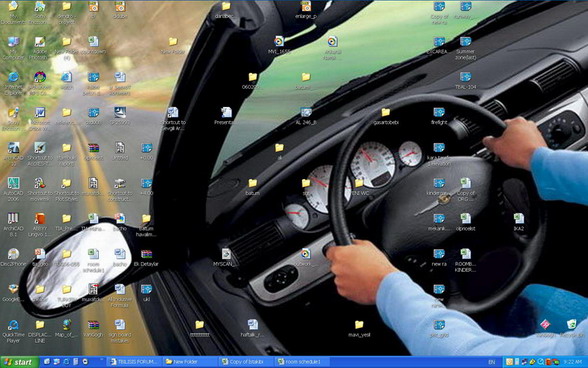Select the mavi_yesil folder icon
The height and width of the screenshot is (368, 588).
[x=359, y=328]
